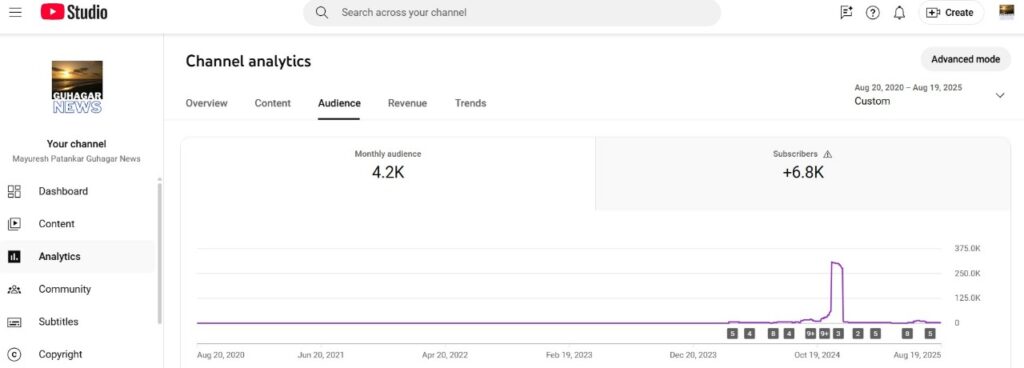Open the feedback icon in top bar
Image resolution: width=1024 pixels, height=368 pixels.
pos(846,12)
